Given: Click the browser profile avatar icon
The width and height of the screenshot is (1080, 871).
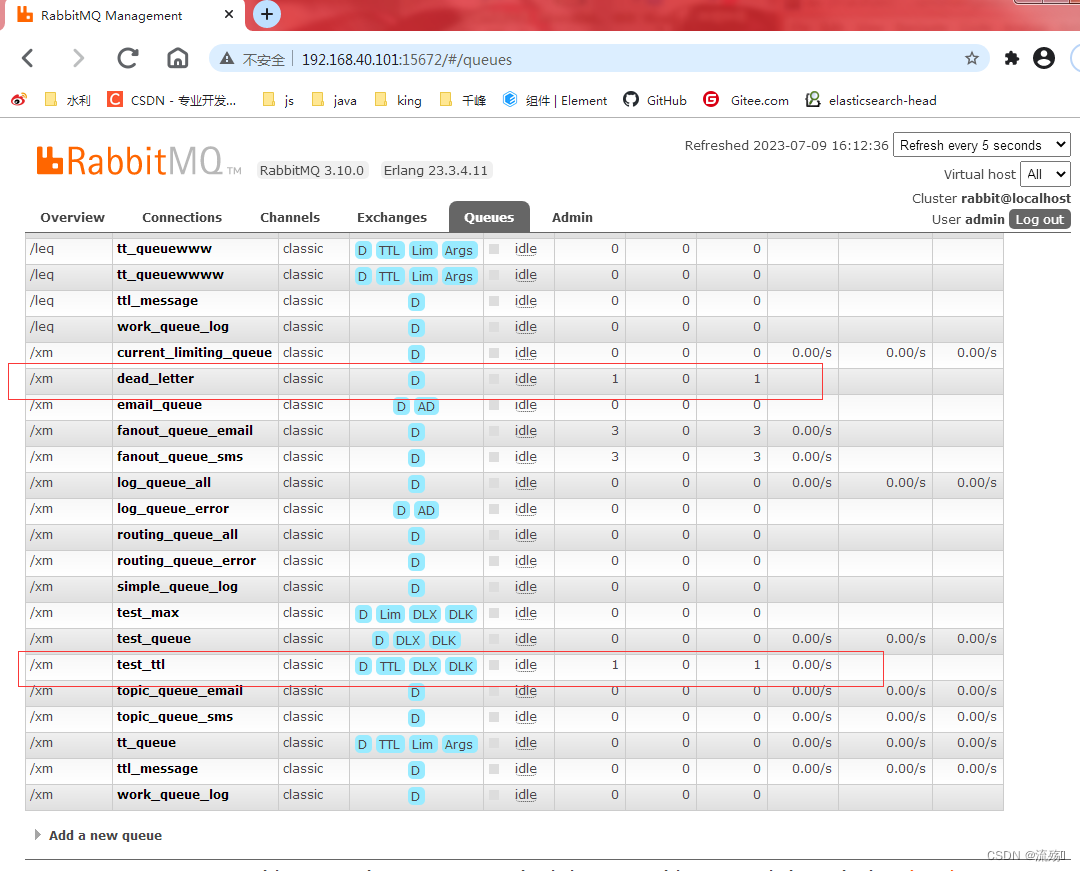Looking at the screenshot, I should [x=1044, y=59].
